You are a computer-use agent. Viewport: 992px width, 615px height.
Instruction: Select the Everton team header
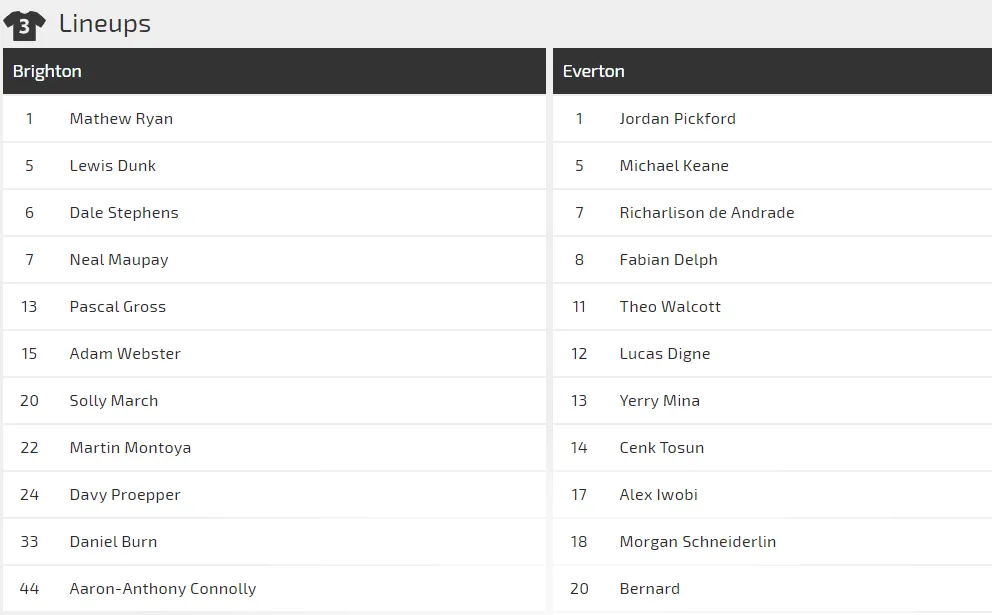coord(593,71)
